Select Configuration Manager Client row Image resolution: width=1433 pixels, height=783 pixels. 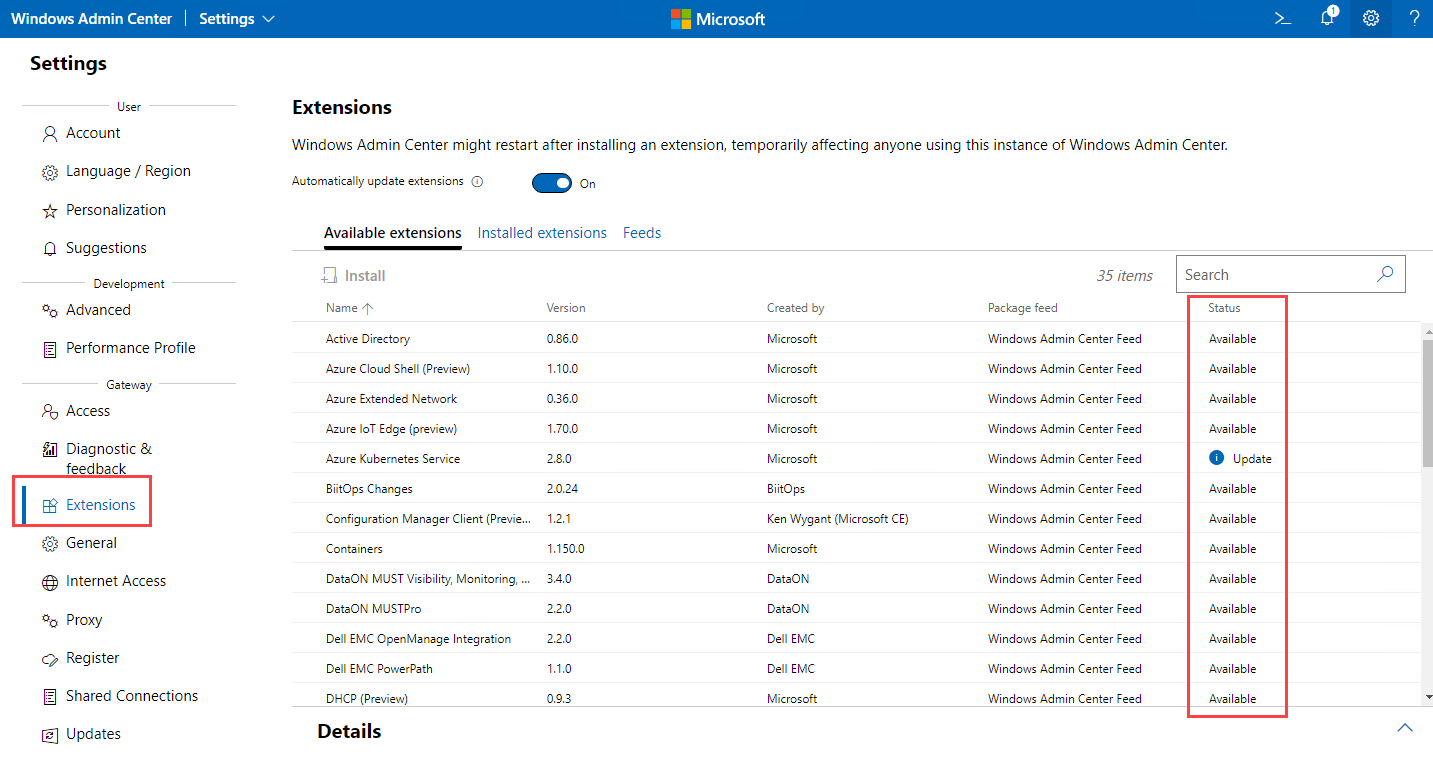click(x=856, y=518)
